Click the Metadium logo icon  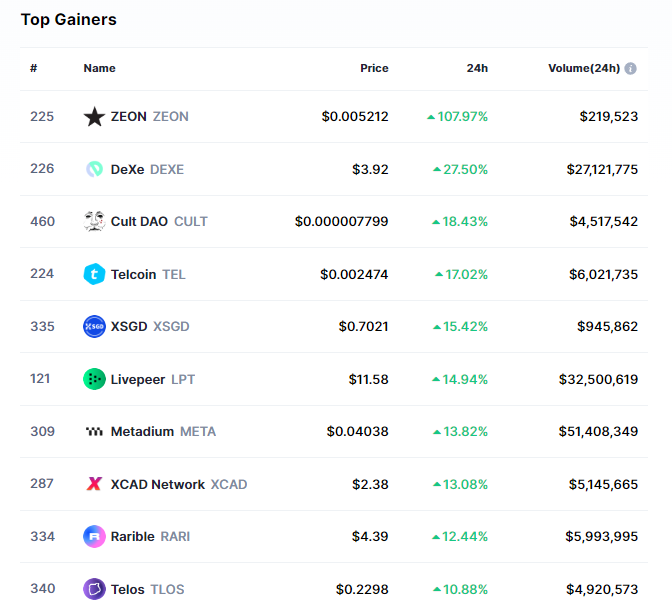click(94, 432)
